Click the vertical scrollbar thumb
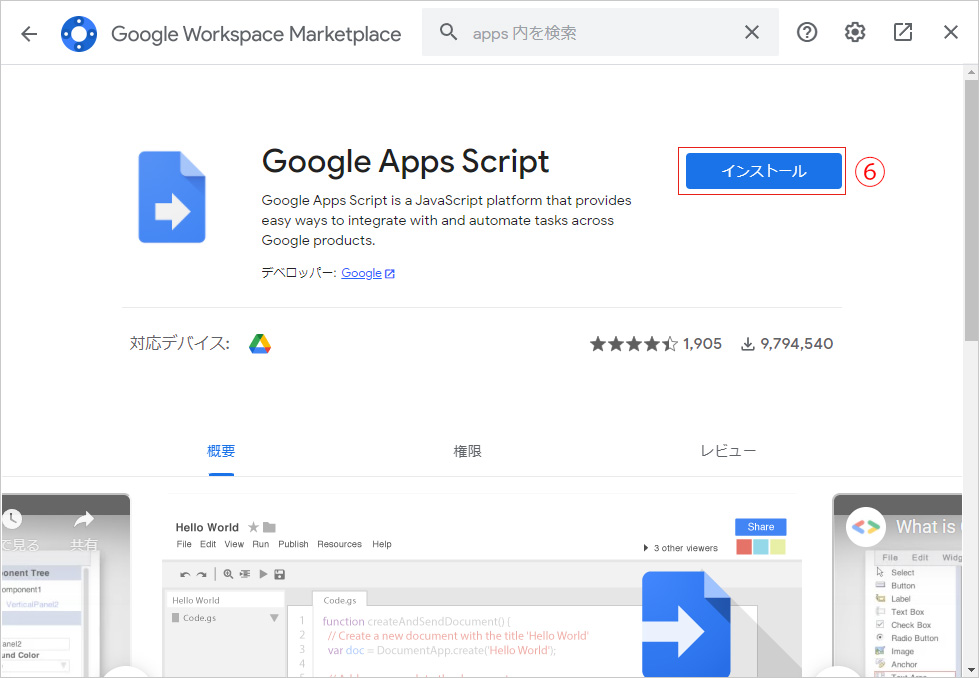The width and height of the screenshot is (979, 678). point(971,210)
